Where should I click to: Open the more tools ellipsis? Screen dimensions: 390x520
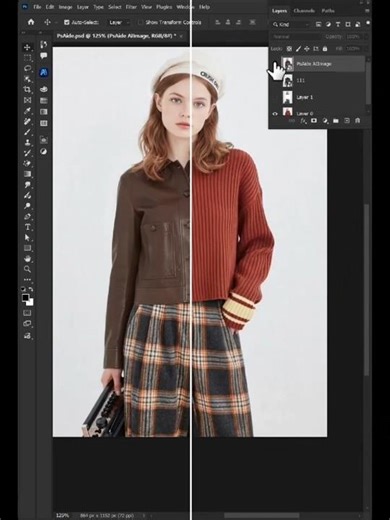[27, 280]
